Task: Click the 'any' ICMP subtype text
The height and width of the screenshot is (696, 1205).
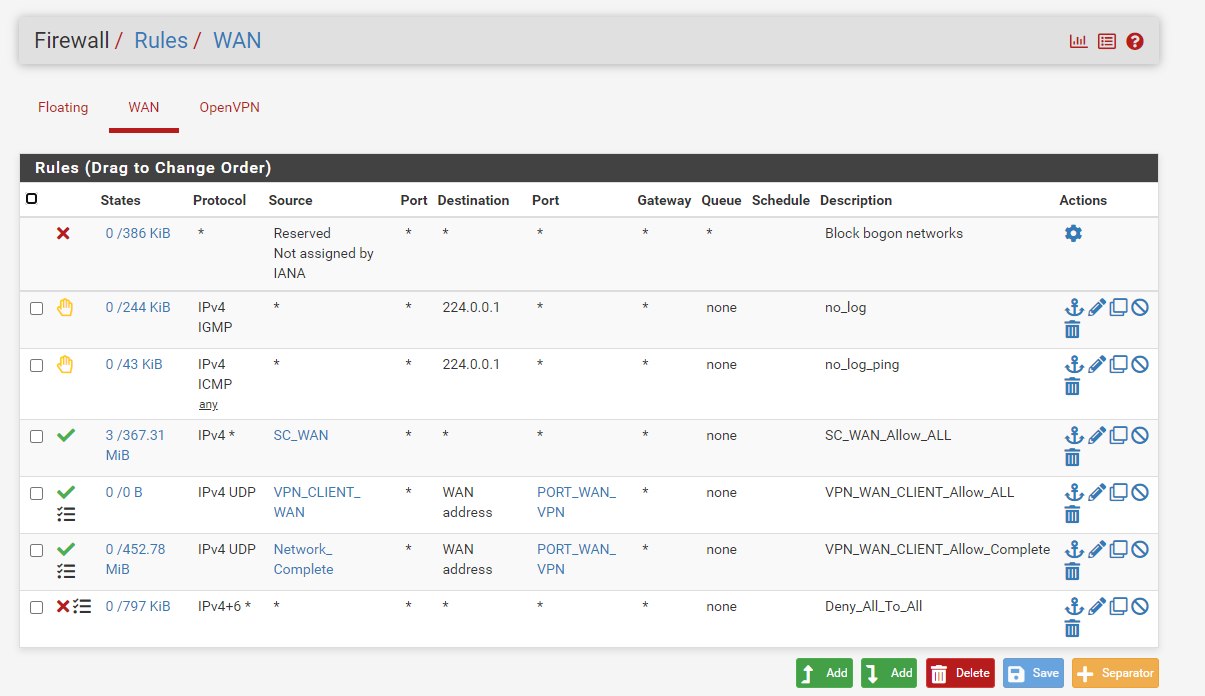Action: pyautogui.click(x=208, y=405)
